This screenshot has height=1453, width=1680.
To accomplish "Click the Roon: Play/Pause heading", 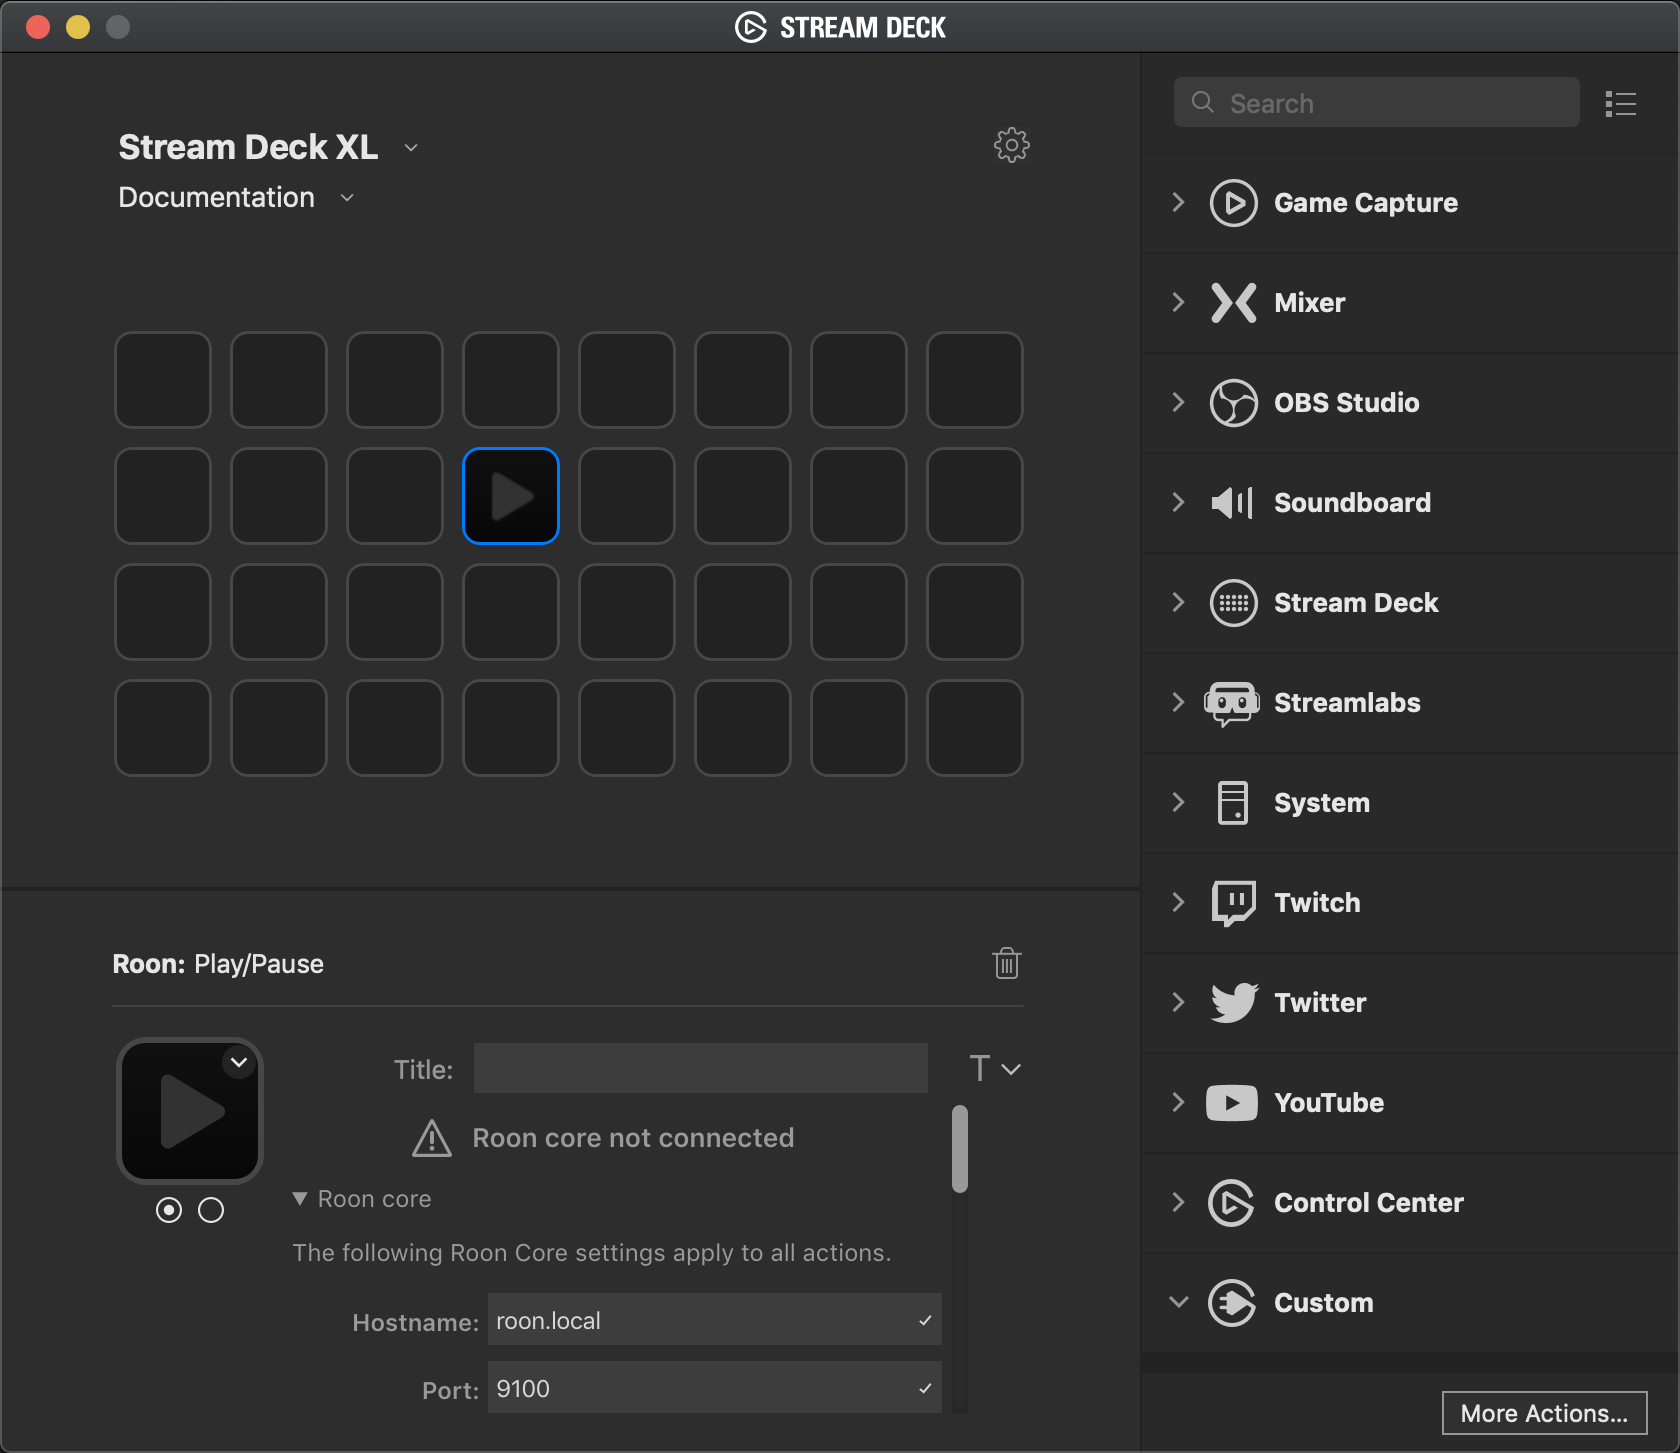I will tap(218, 964).
